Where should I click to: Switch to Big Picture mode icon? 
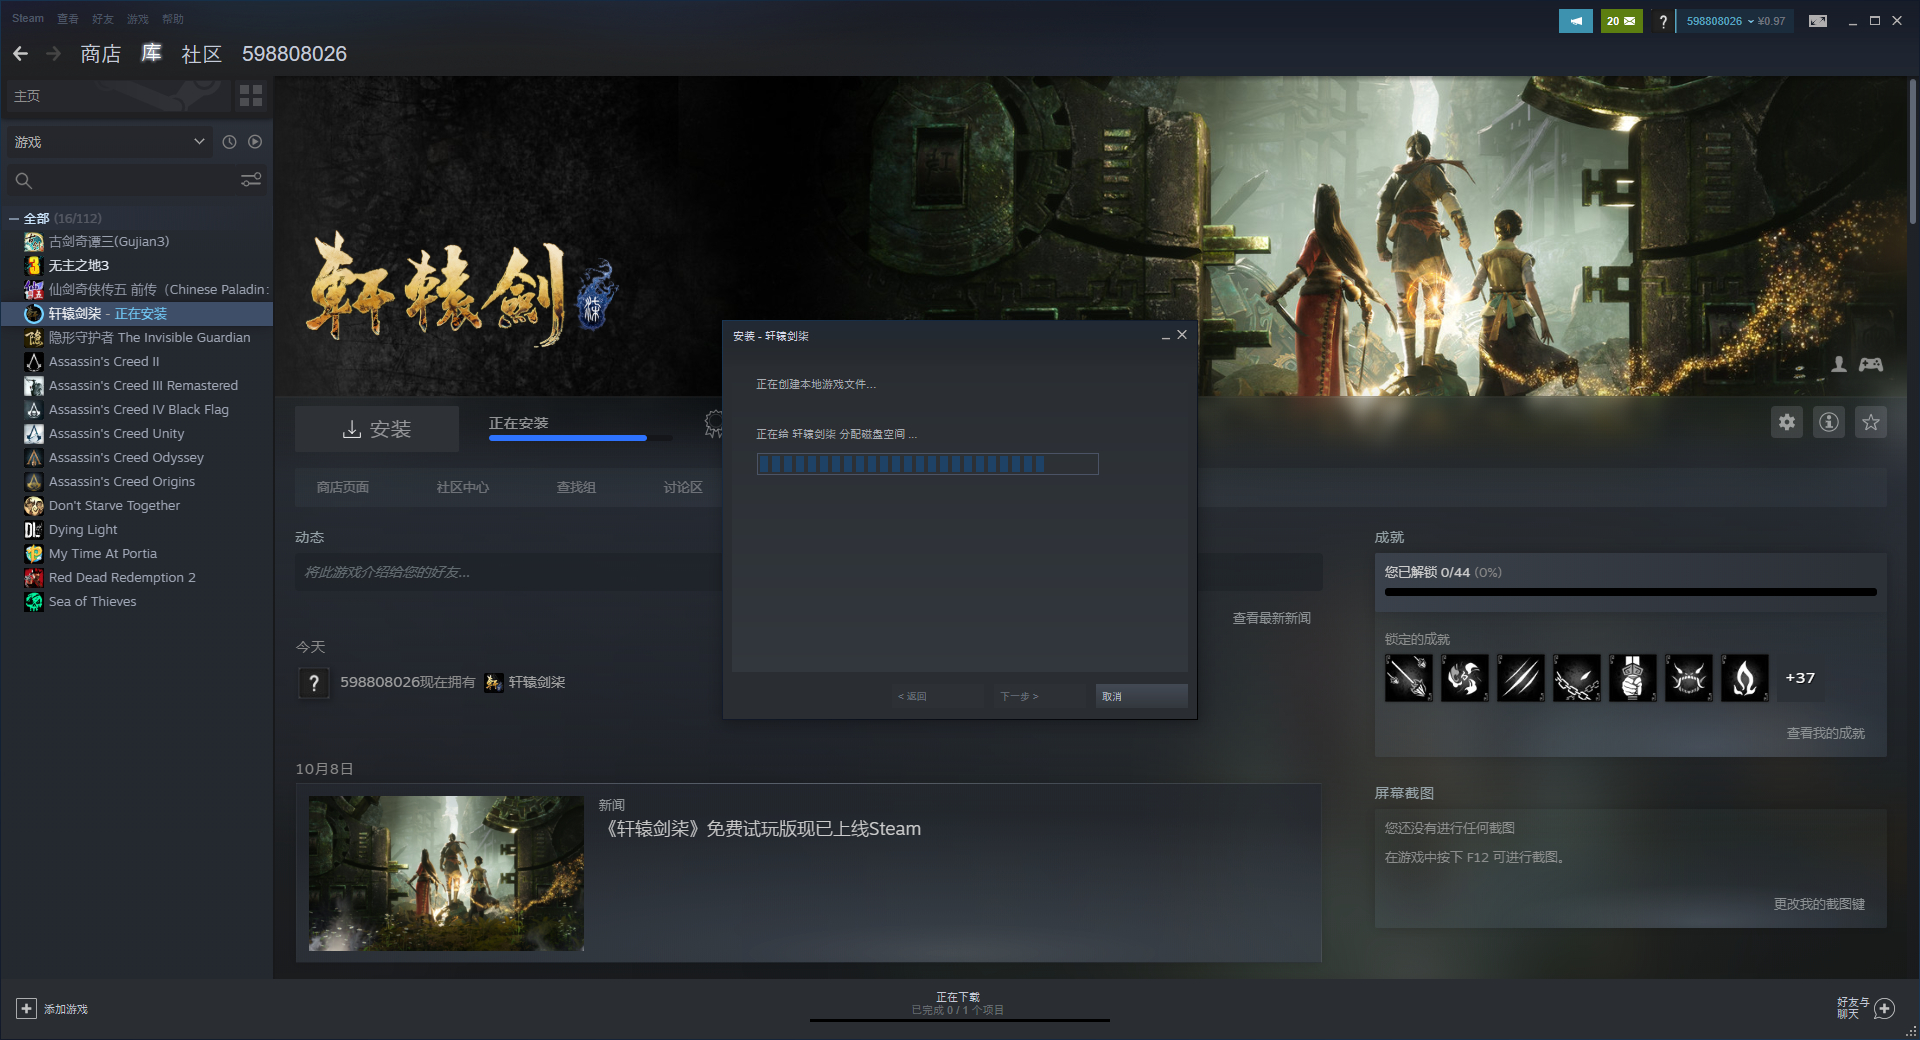click(1818, 21)
